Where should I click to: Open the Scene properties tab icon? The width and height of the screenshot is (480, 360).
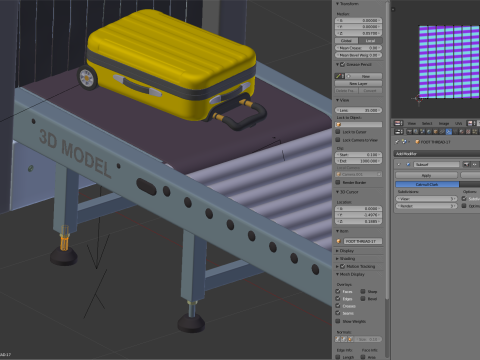pyautogui.click(x=422, y=132)
